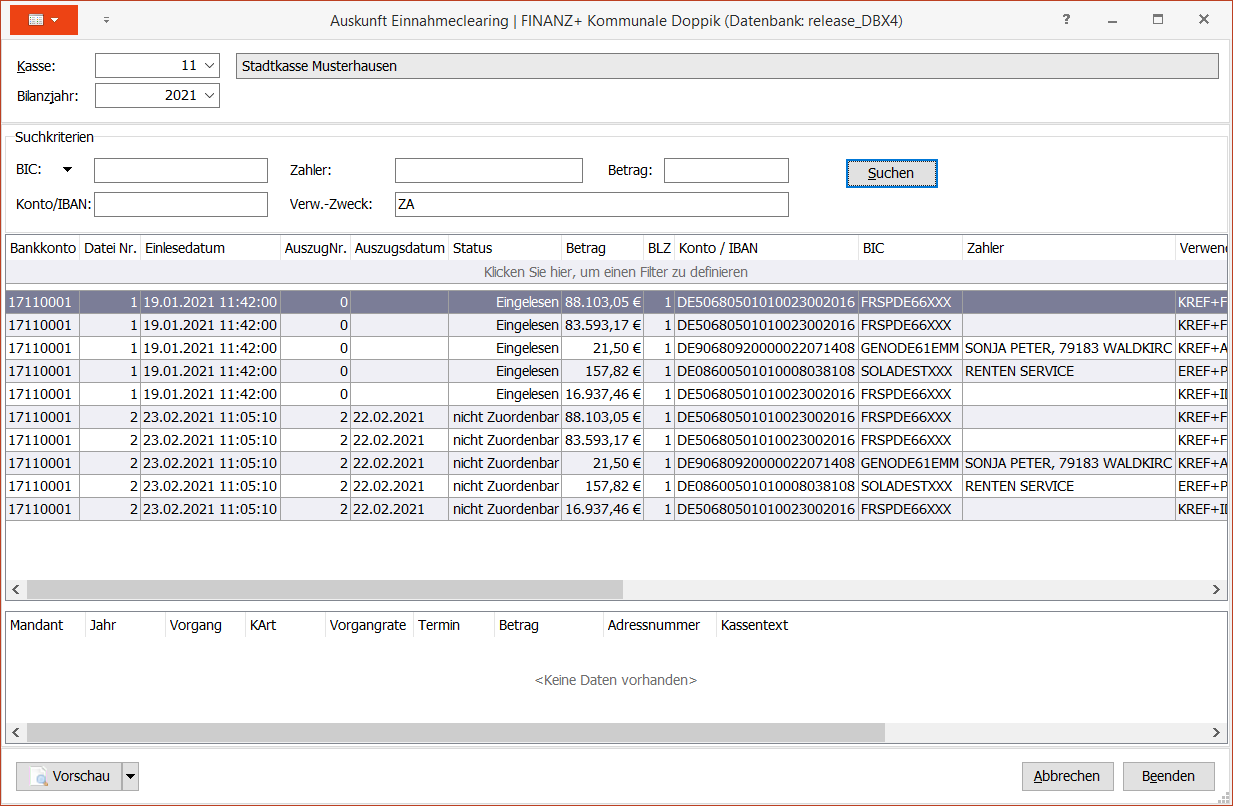Screen dimensions: 1233x806
Task: Click the lower grid's left scroll arrow
Action: [16, 732]
